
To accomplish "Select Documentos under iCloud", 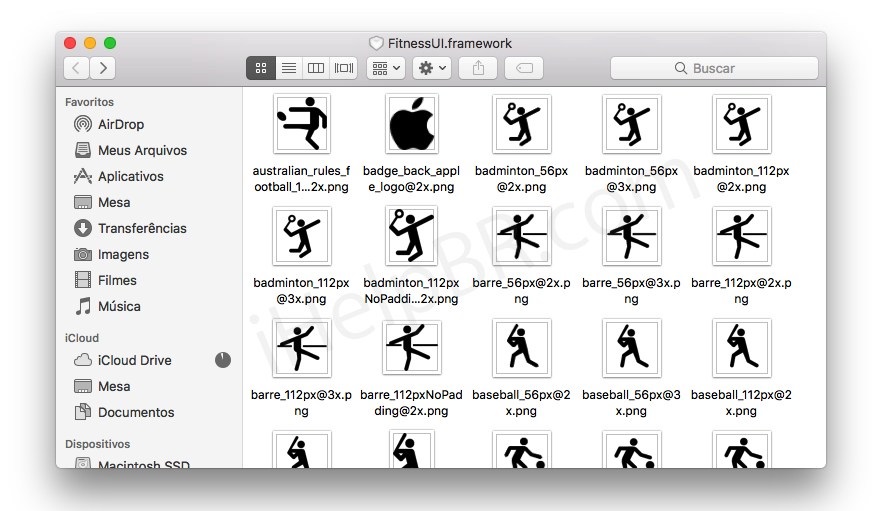I will 135,412.
